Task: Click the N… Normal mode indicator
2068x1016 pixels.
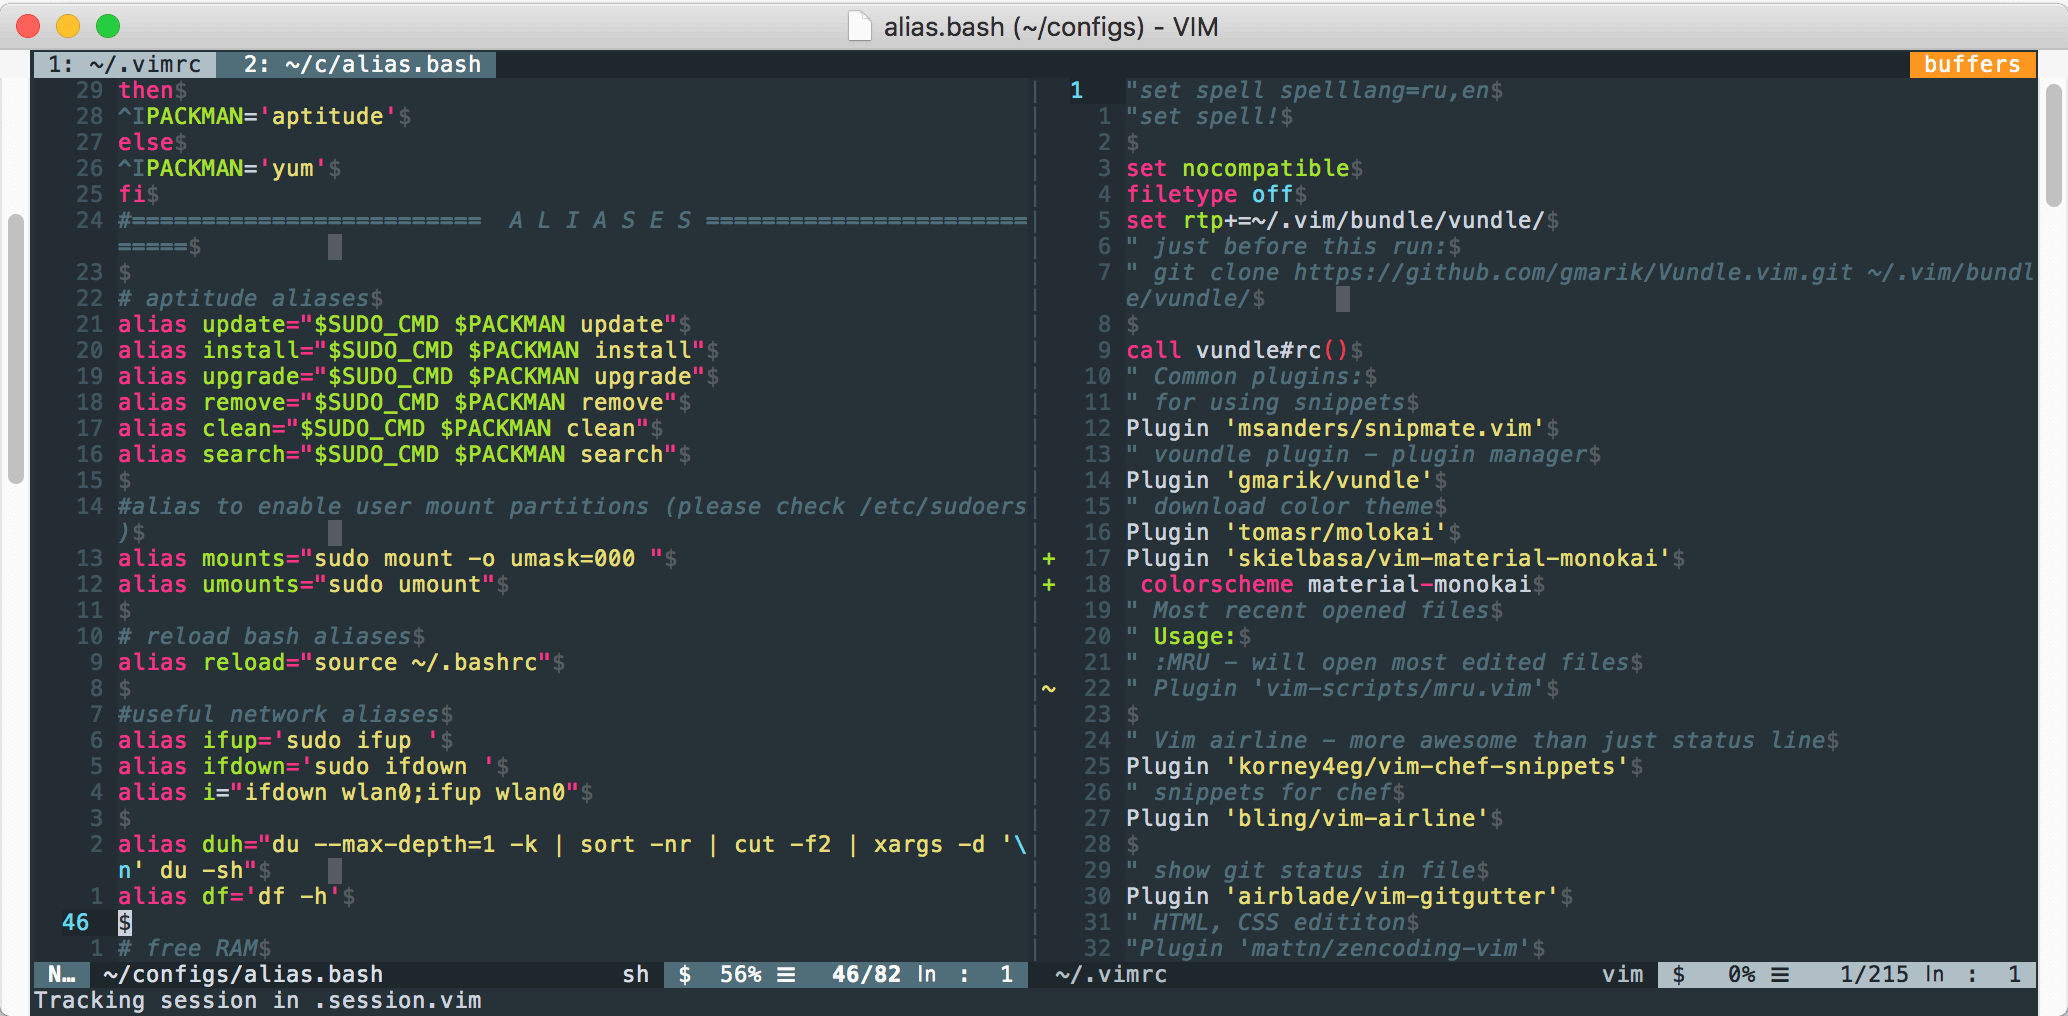Action: 61,974
